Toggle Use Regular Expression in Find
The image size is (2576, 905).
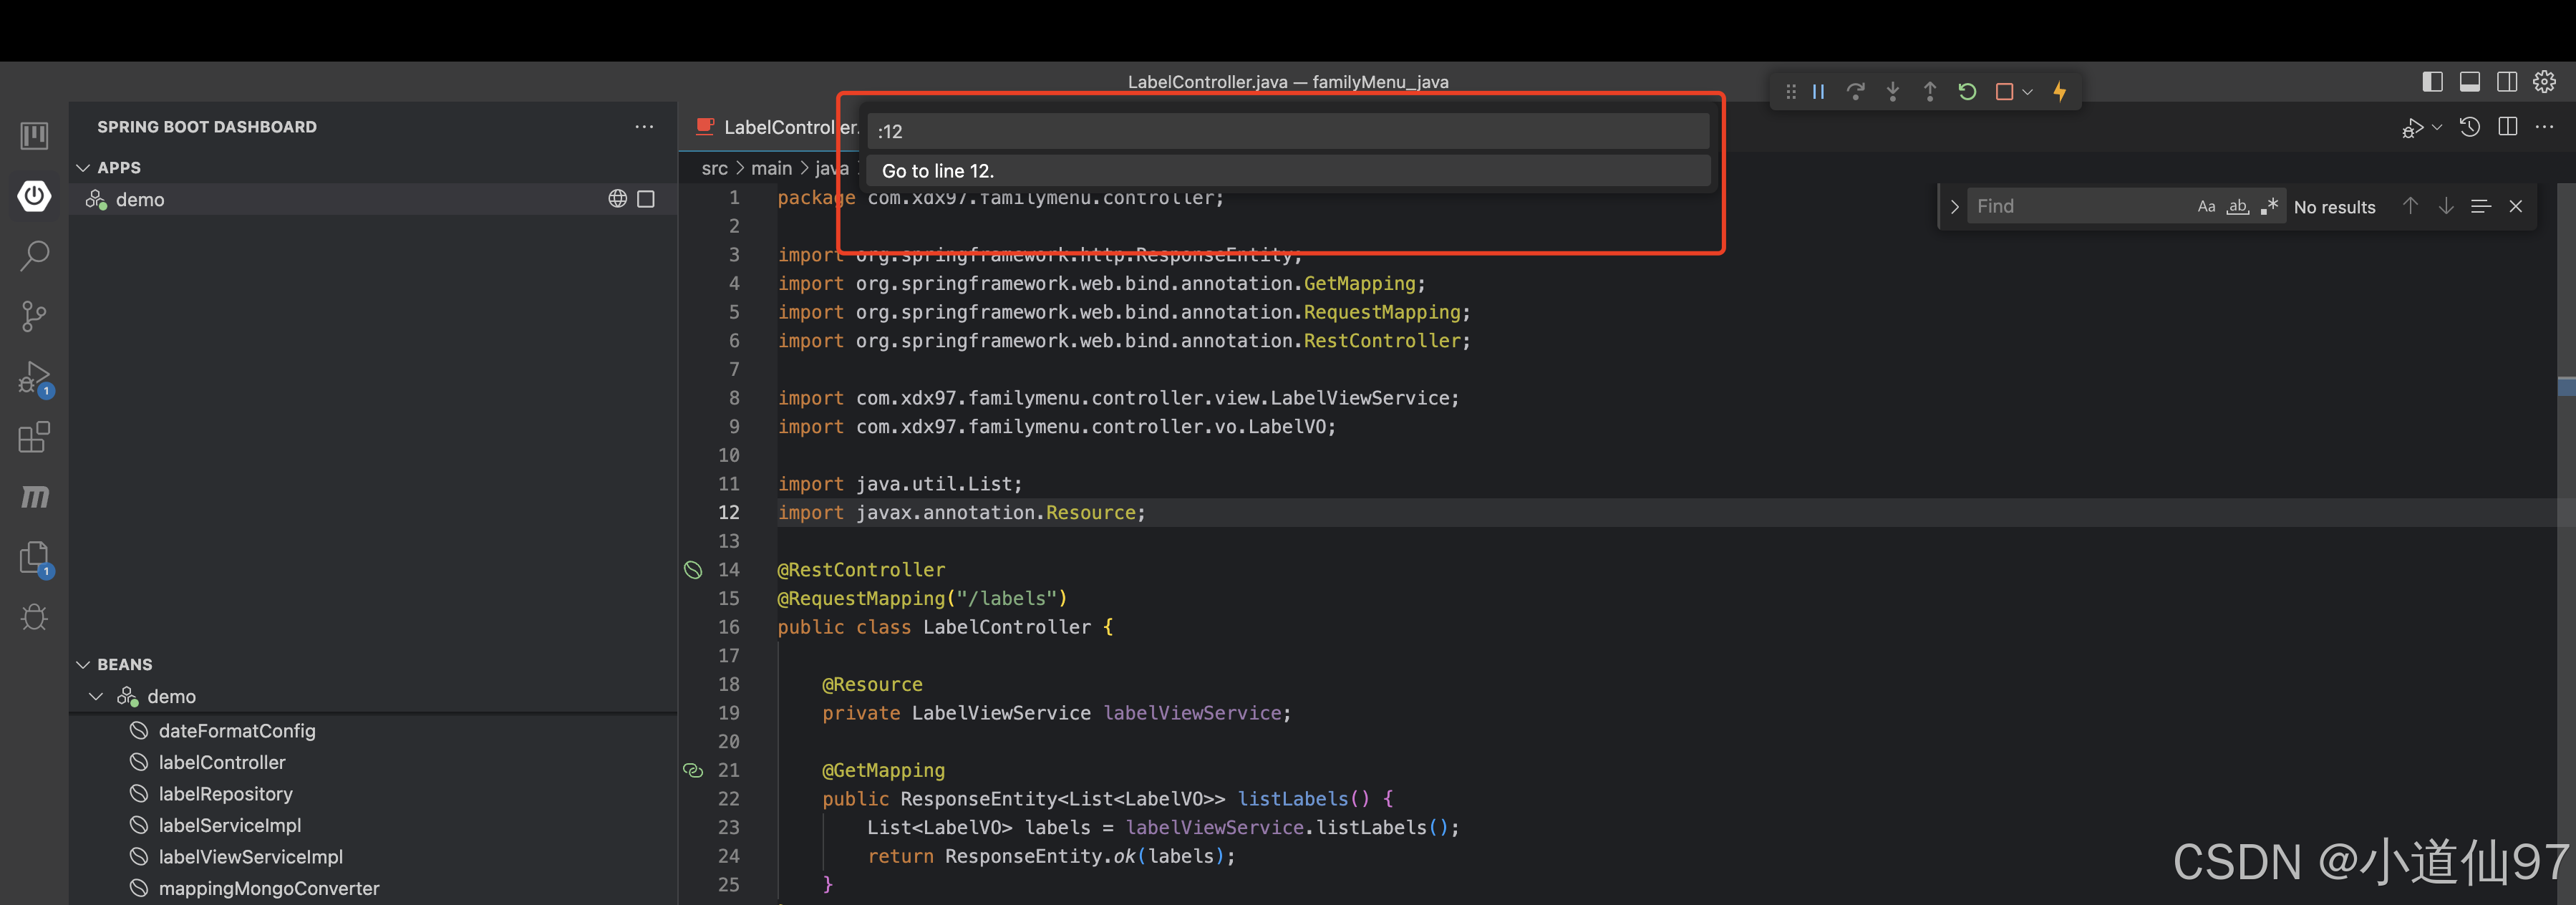pyautogui.click(x=2270, y=207)
